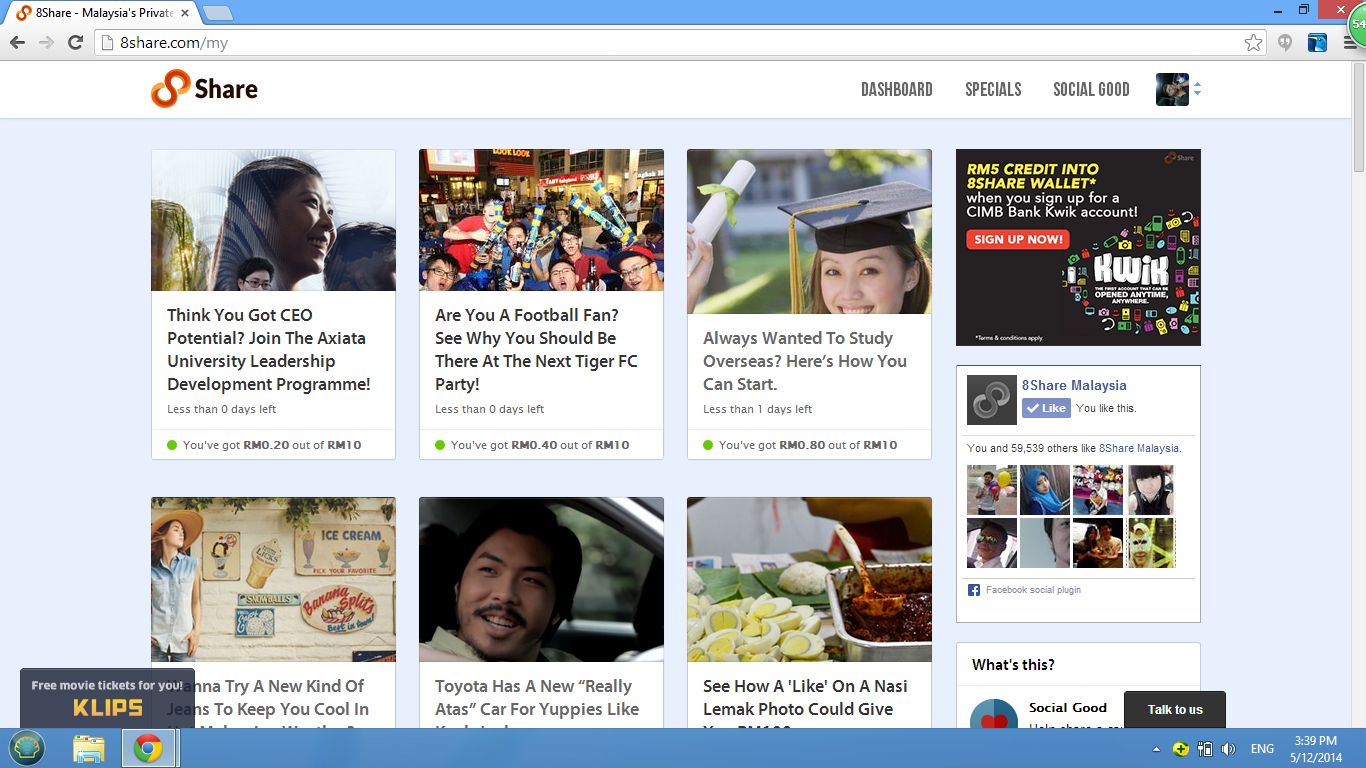The width and height of the screenshot is (1366, 768).
Task: Open the volume control in system tray
Action: tap(1228, 749)
